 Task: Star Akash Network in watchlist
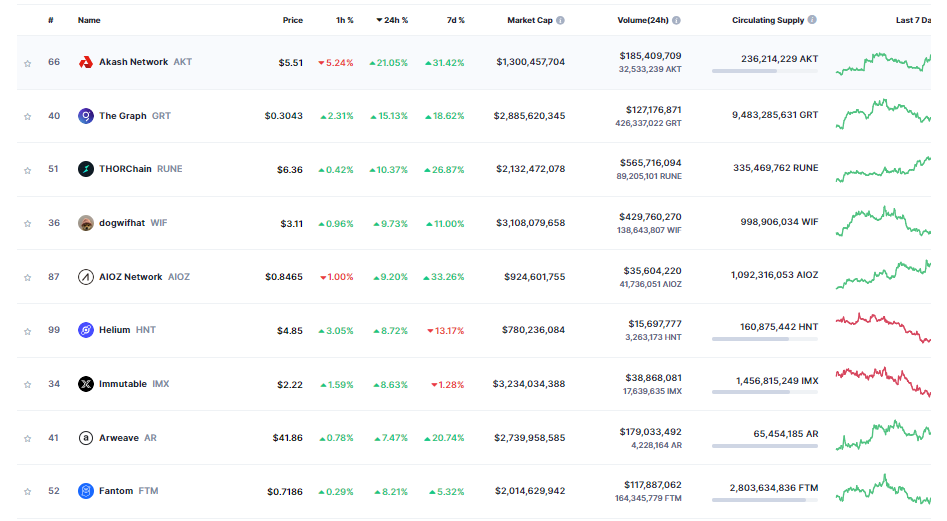click(x=27, y=63)
